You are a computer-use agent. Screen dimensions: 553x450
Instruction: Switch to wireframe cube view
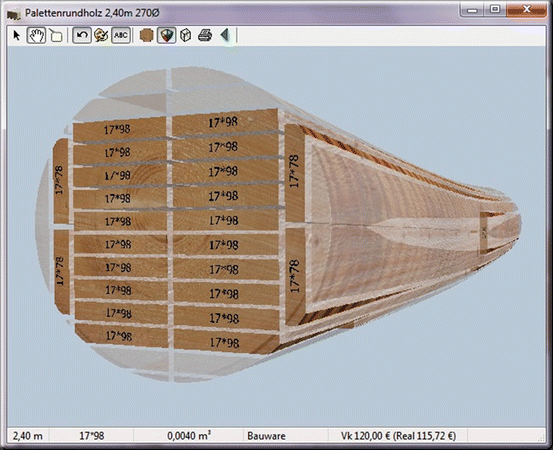point(186,35)
